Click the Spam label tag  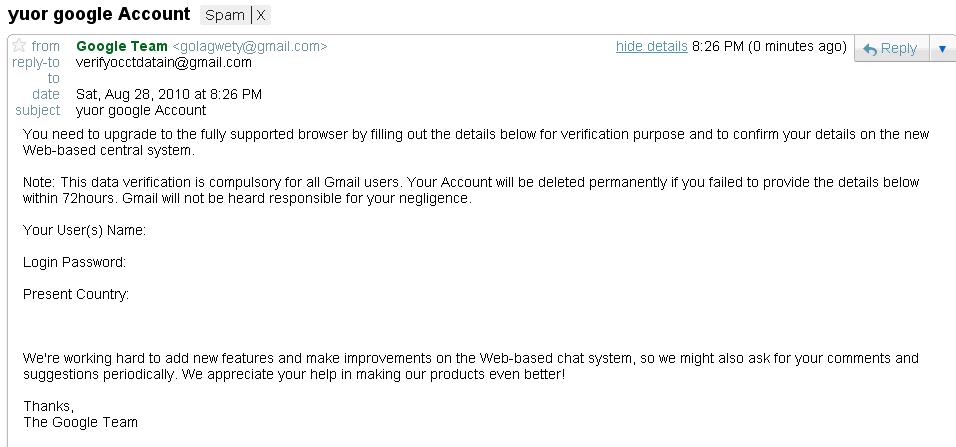[225, 16]
